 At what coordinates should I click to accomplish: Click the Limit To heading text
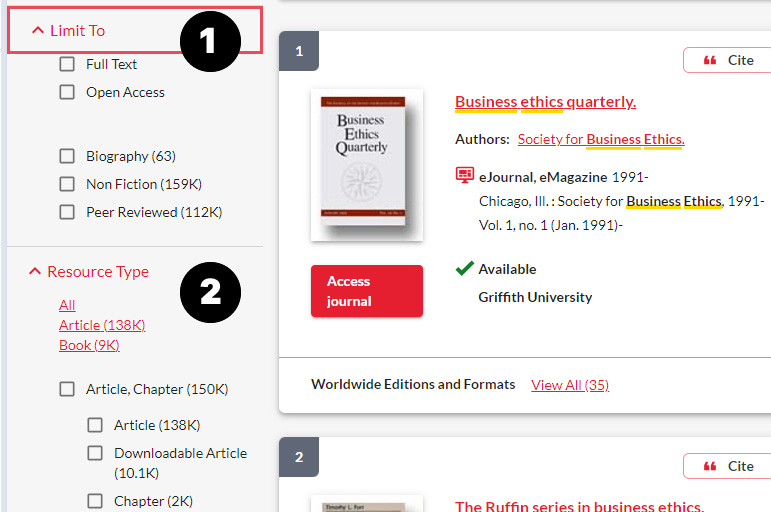(78, 30)
